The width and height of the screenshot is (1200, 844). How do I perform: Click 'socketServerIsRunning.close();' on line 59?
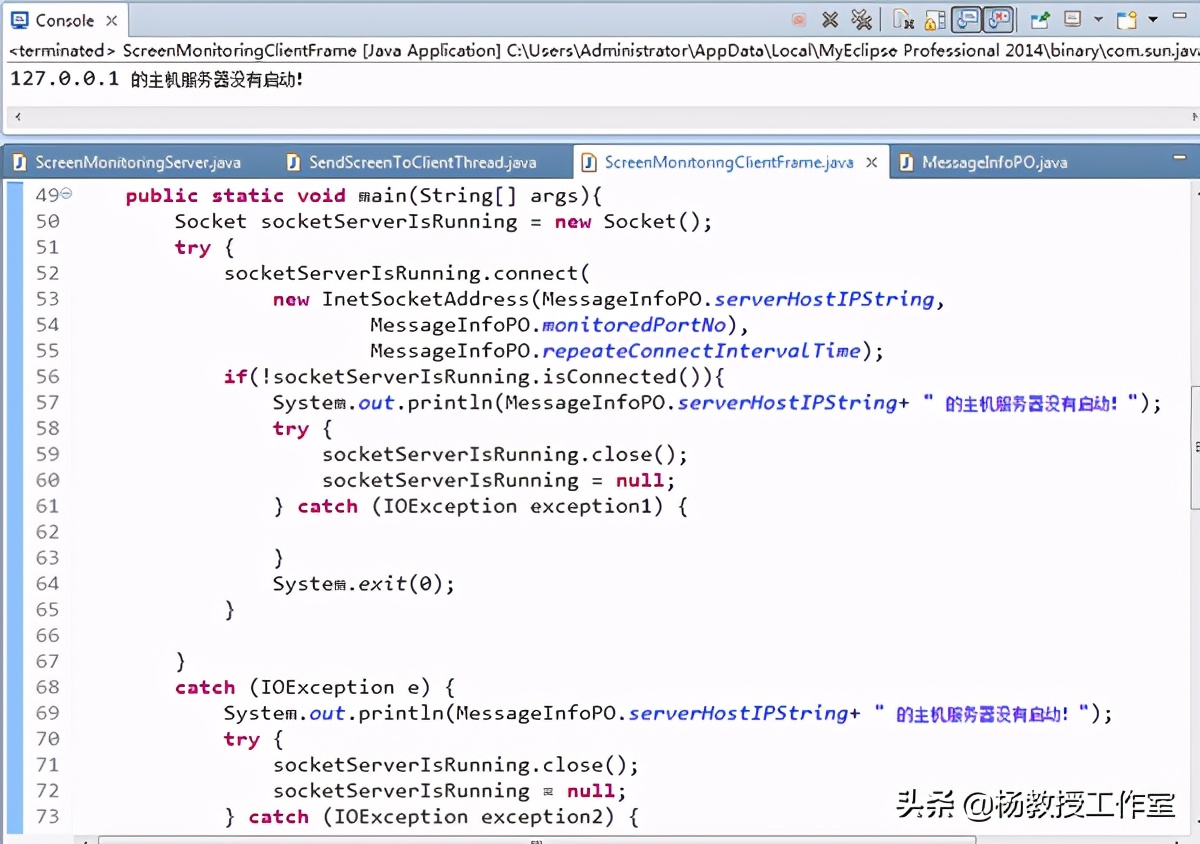click(x=505, y=455)
